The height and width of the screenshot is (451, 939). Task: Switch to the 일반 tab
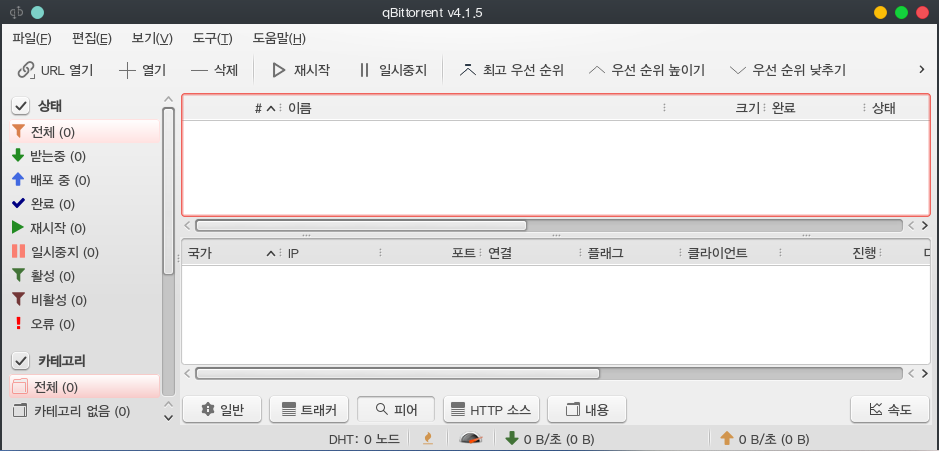(222, 410)
